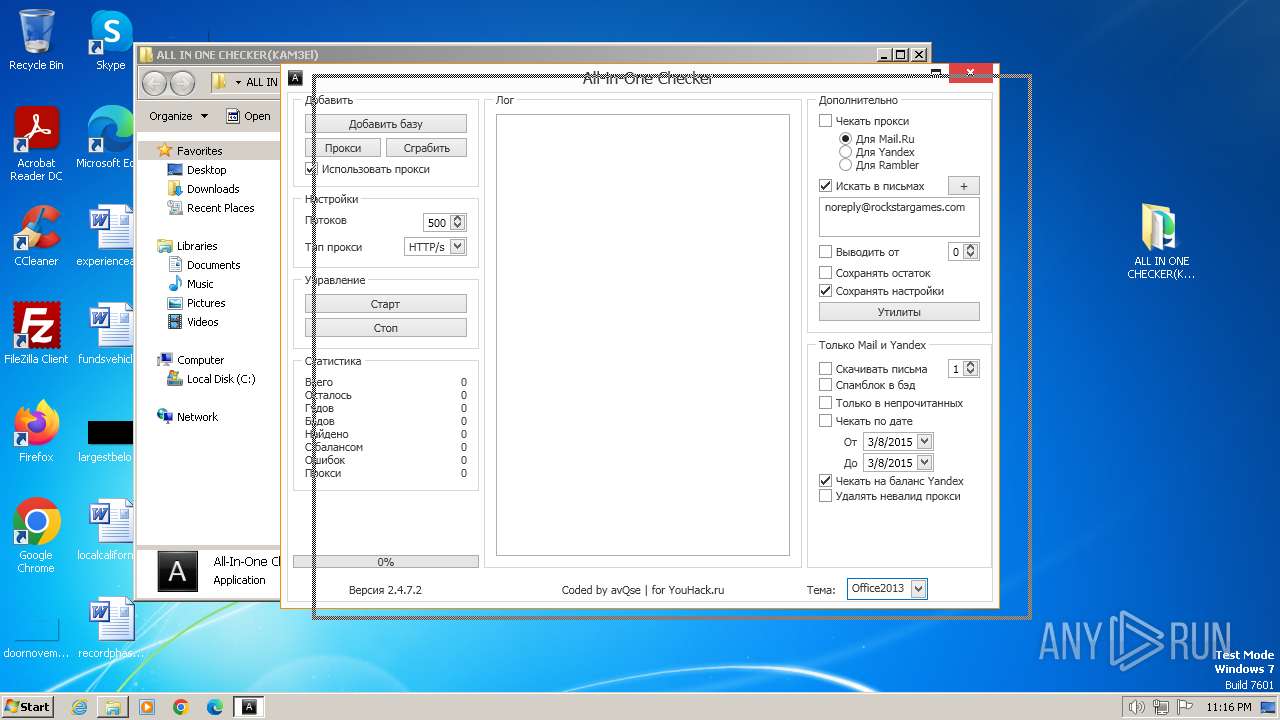1280x720 pixels.
Task: Open the CCleaner desktop shortcut
Action: click(x=36, y=236)
